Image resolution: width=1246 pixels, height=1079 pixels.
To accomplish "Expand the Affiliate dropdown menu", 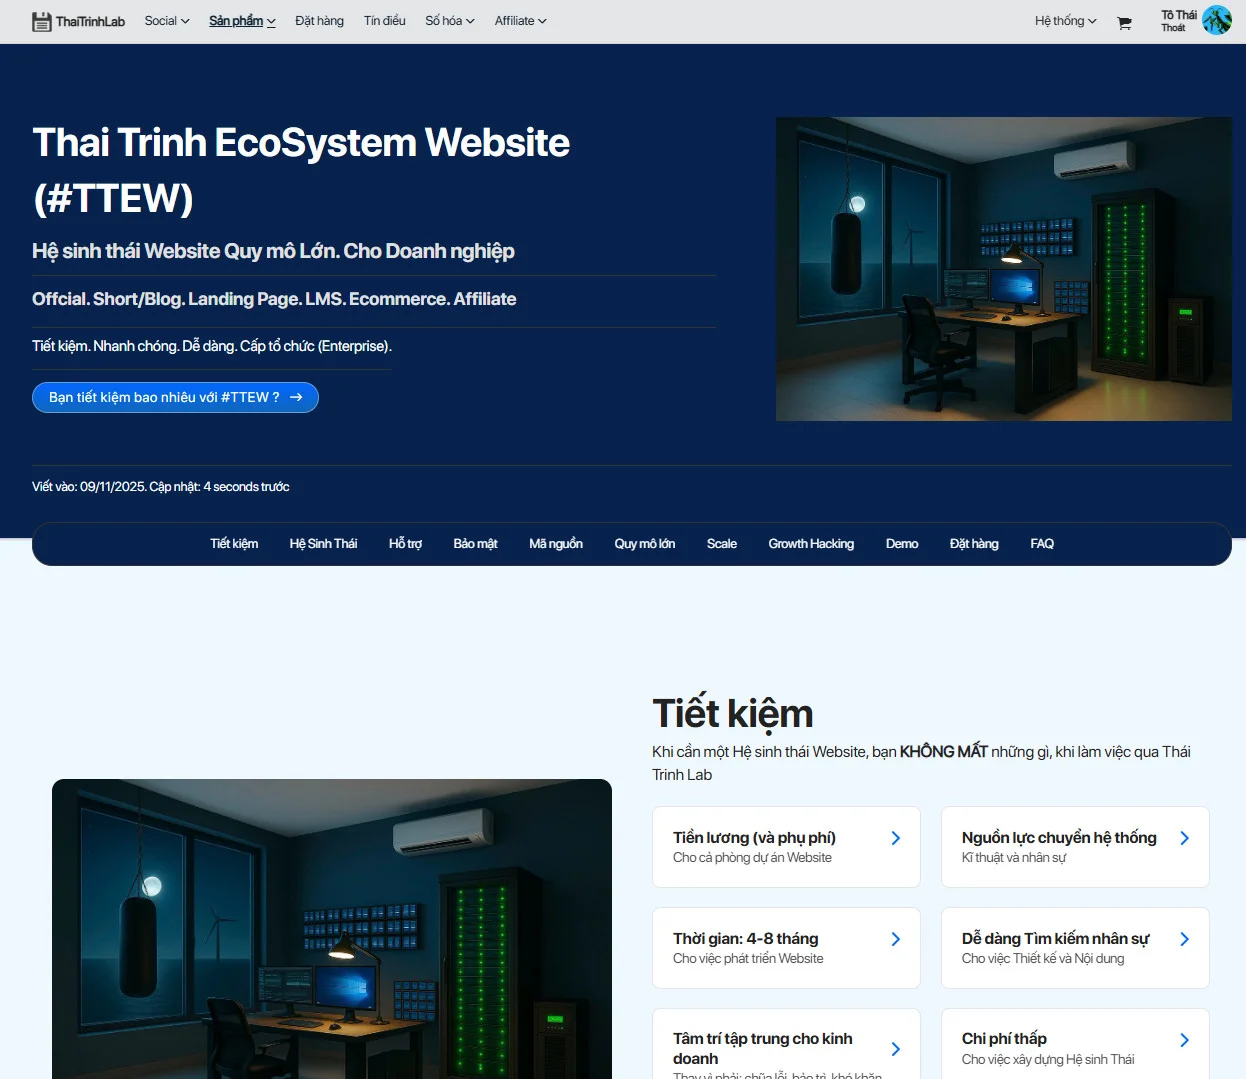I will (x=521, y=21).
